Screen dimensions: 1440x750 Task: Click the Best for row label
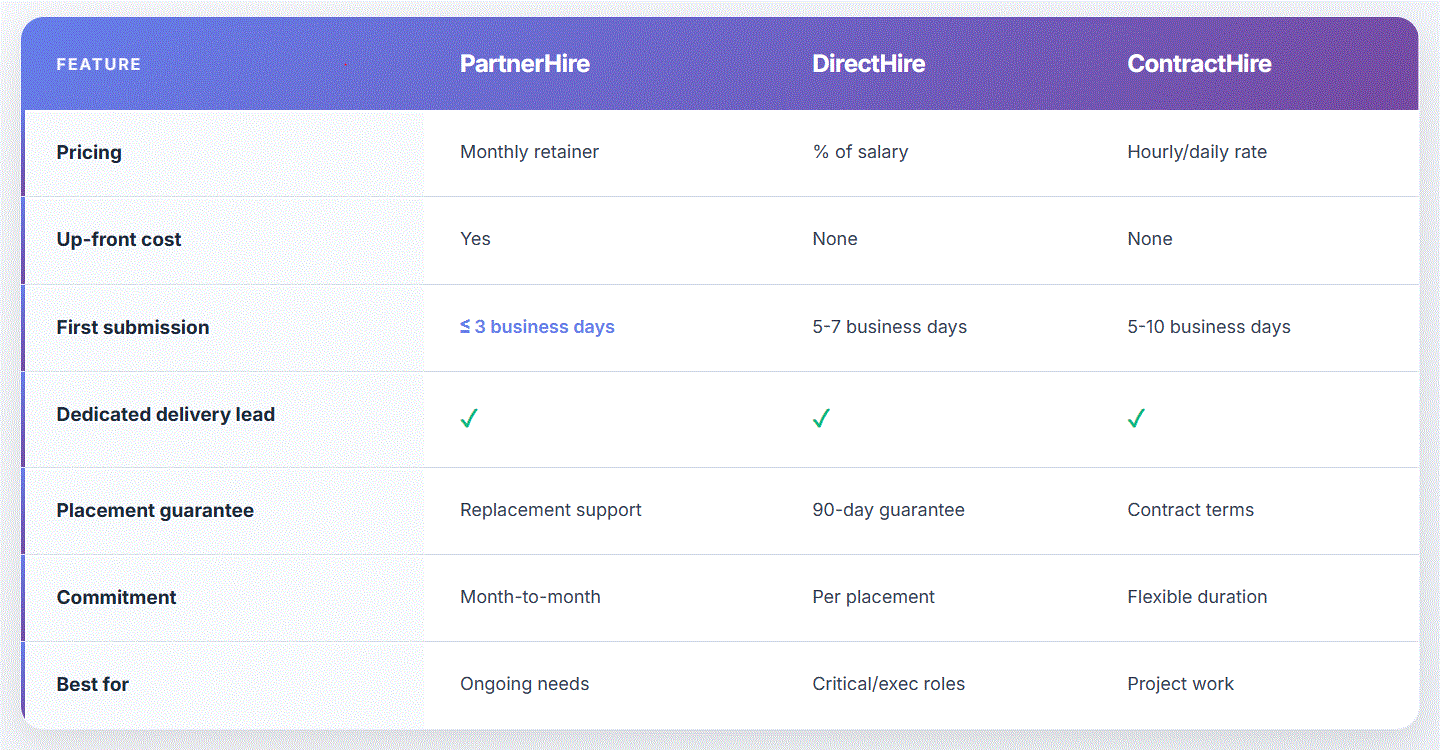tap(93, 685)
